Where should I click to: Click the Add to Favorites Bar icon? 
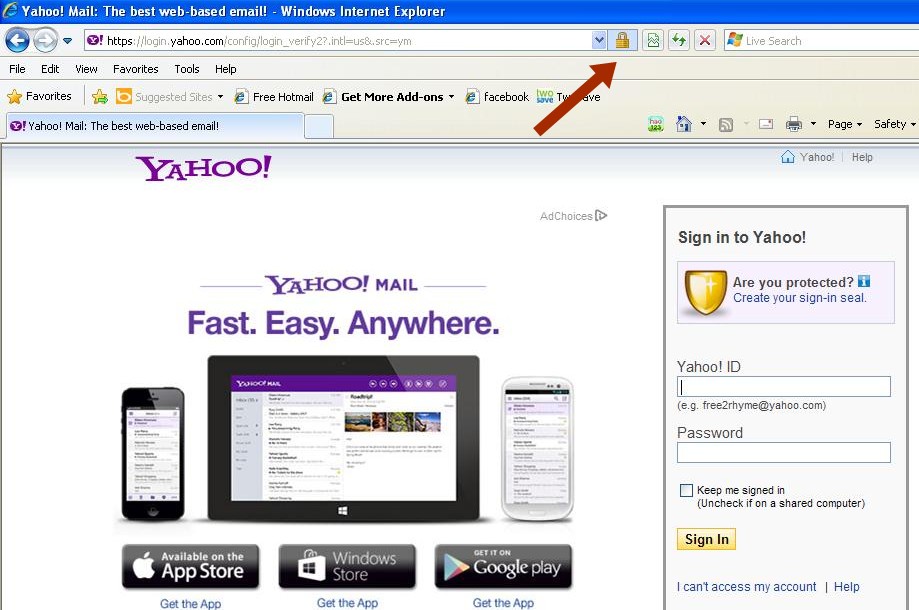click(100, 97)
